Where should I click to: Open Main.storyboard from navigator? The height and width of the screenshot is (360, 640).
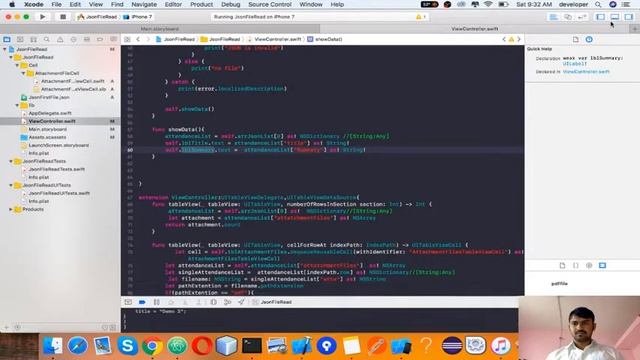(x=48, y=129)
